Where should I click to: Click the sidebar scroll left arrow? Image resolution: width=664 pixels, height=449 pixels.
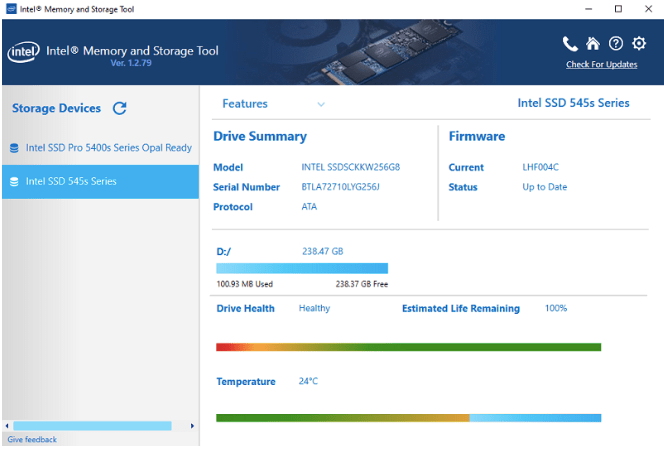click(7, 426)
